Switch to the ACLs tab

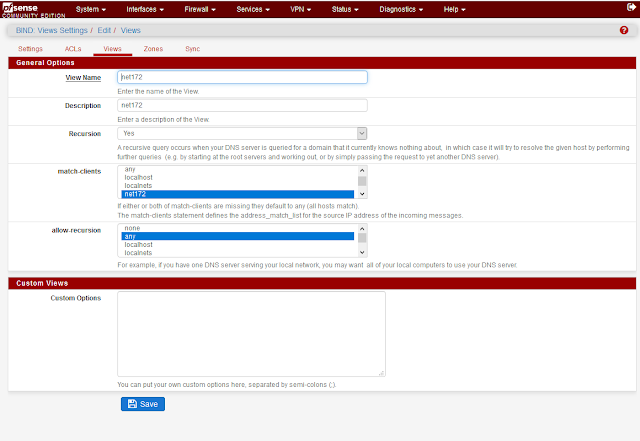click(73, 48)
